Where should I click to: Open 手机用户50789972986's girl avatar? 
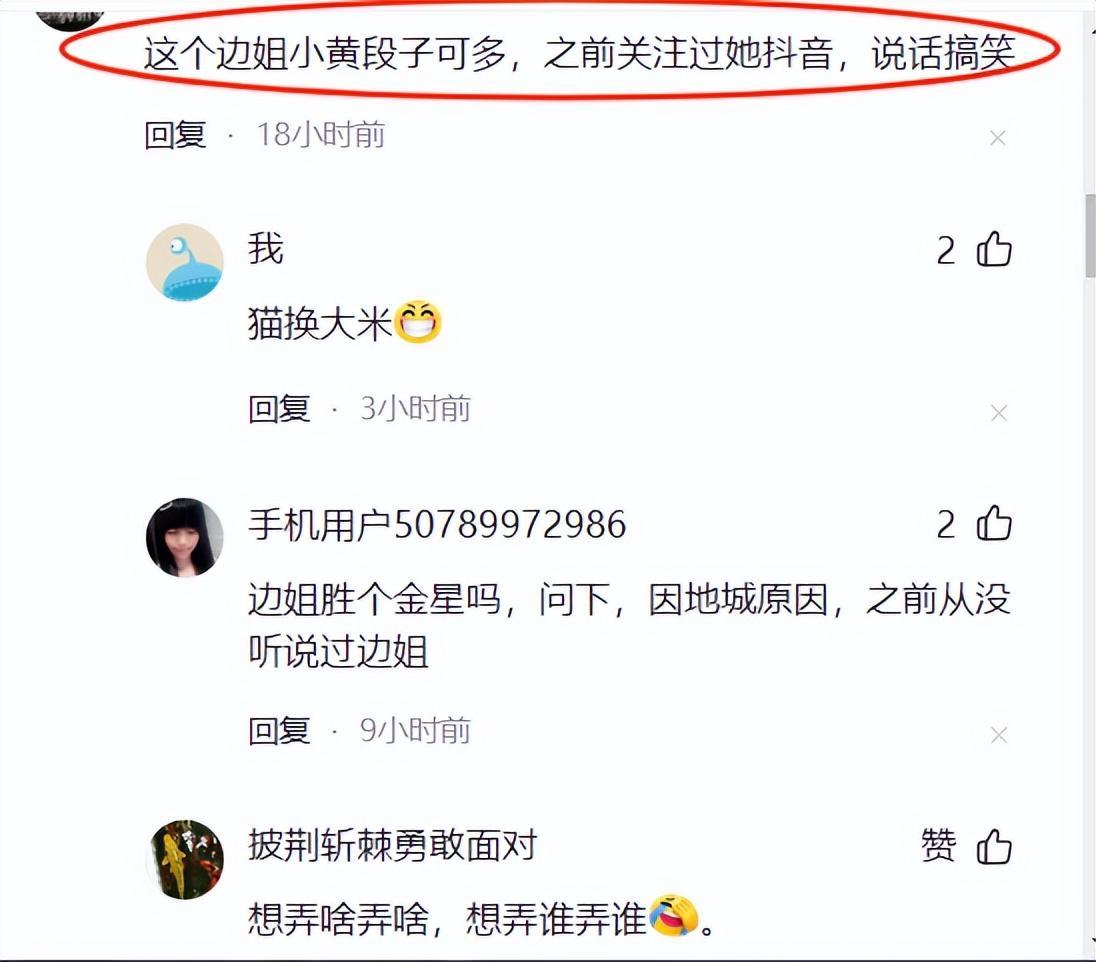[185, 537]
